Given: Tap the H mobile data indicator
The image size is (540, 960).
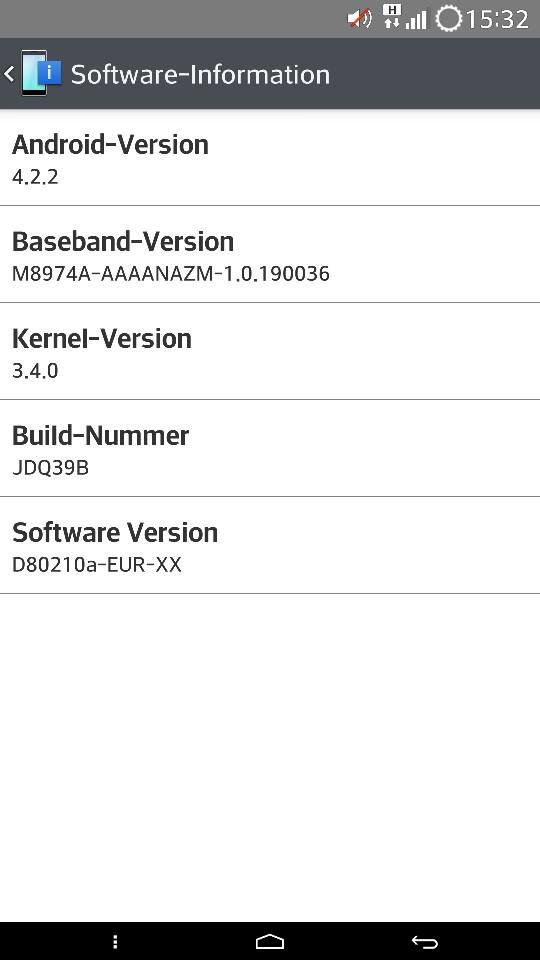Looking at the screenshot, I should [392, 16].
